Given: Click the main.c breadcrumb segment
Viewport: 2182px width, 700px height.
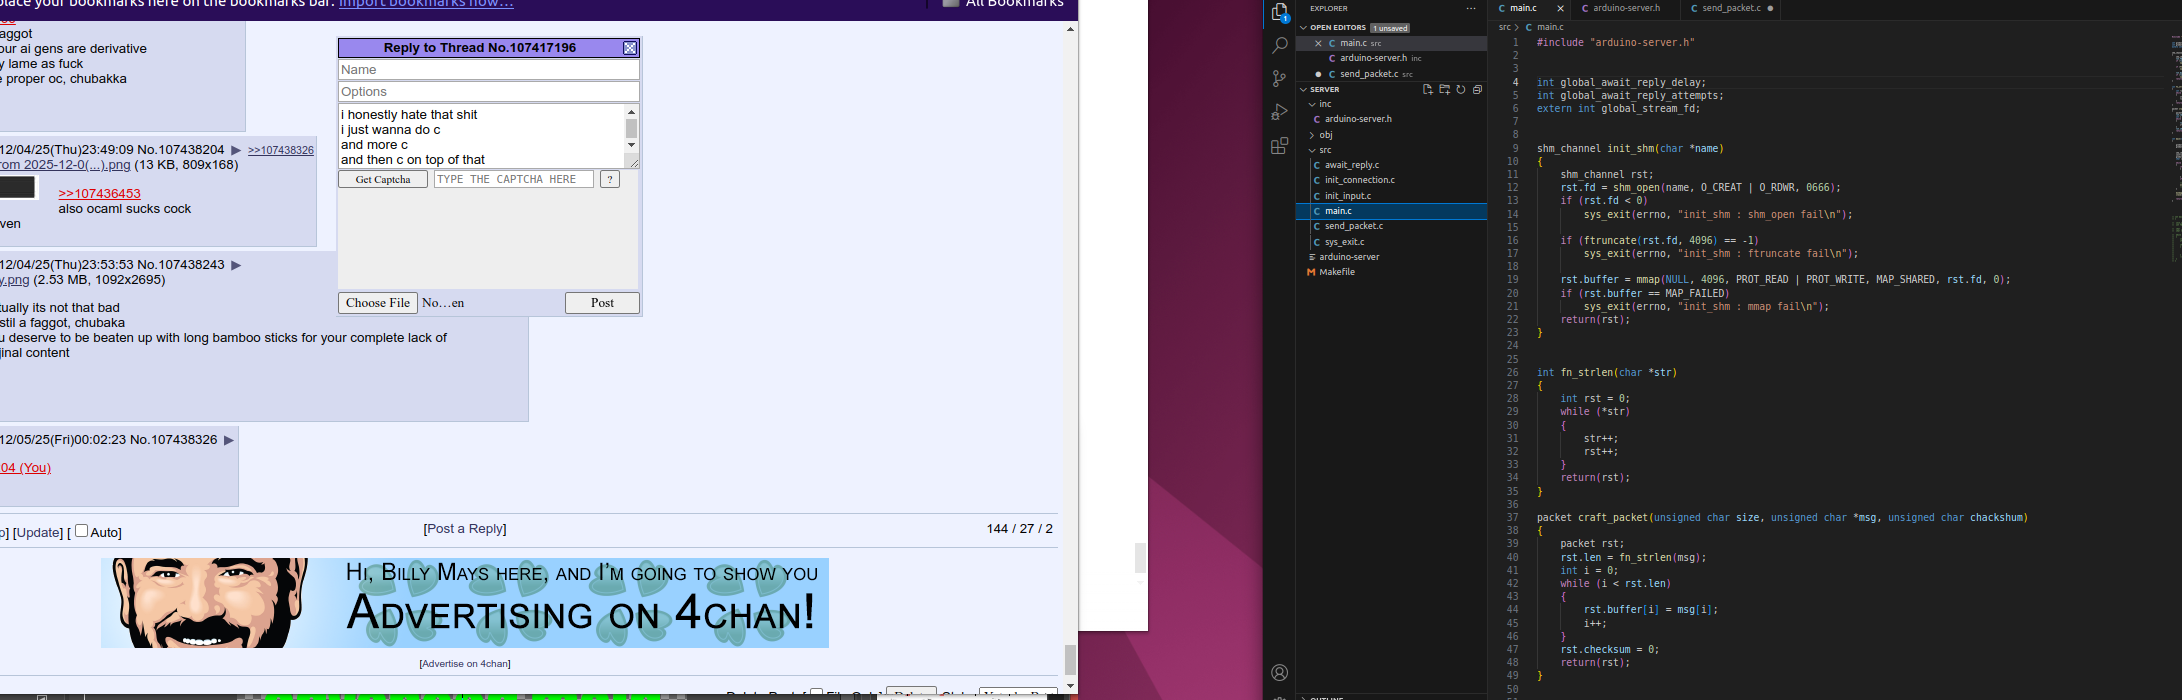Looking at the screenshot, I should pyautogui.click(x=1550, y=27).
